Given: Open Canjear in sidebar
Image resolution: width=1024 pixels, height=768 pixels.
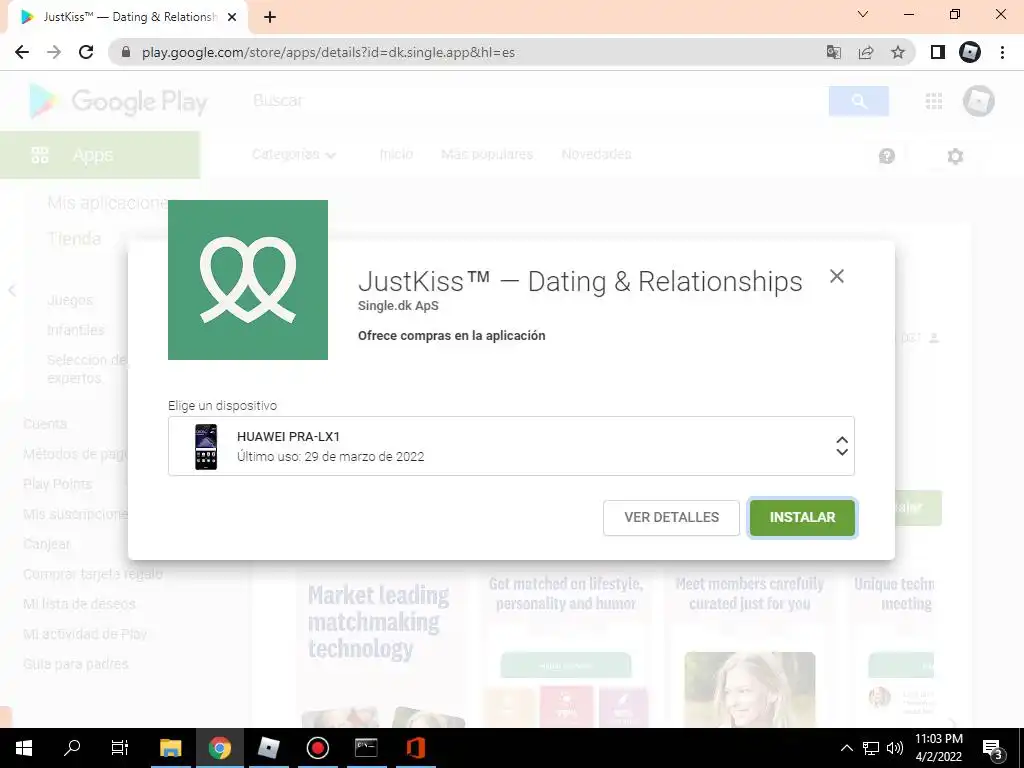Looking at the screenshot, I should point(46,544).
